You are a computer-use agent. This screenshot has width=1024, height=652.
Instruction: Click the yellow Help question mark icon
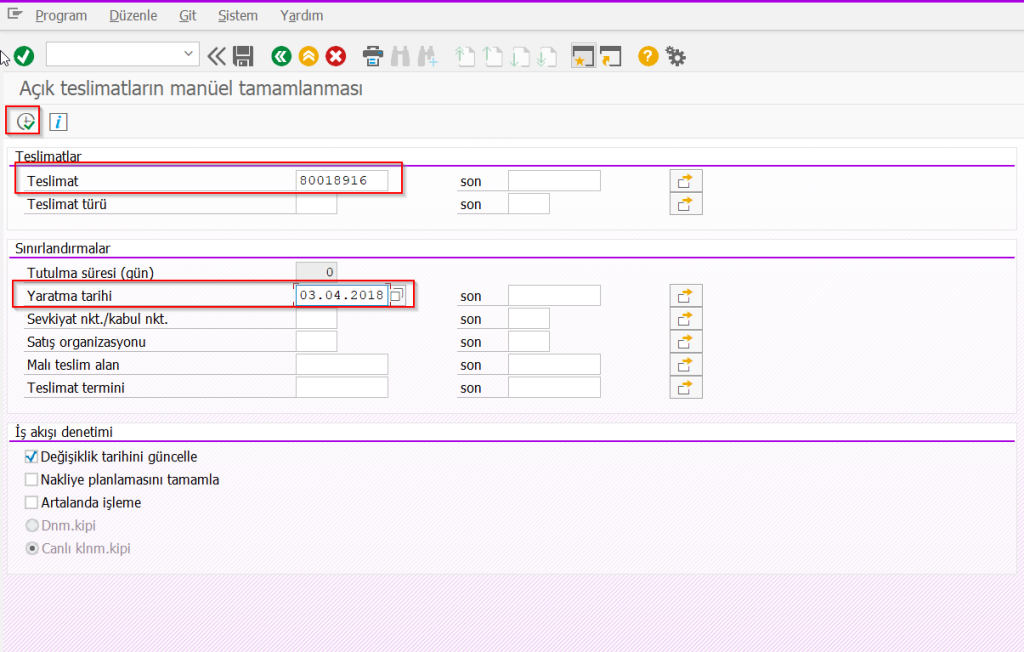(648, 56)
